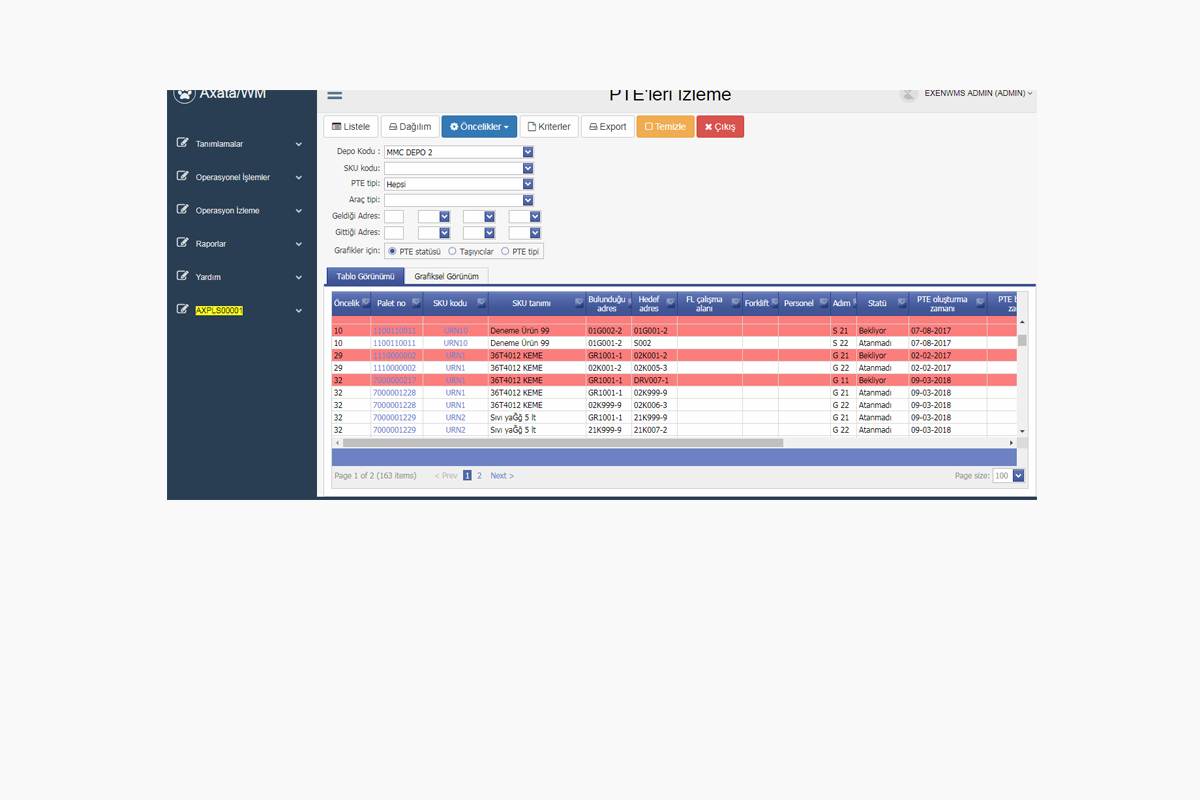Viewport: 1200px width, 800px height.
Task: Toggle the hamburger sidebar menu icon
Action: point(335,96)
